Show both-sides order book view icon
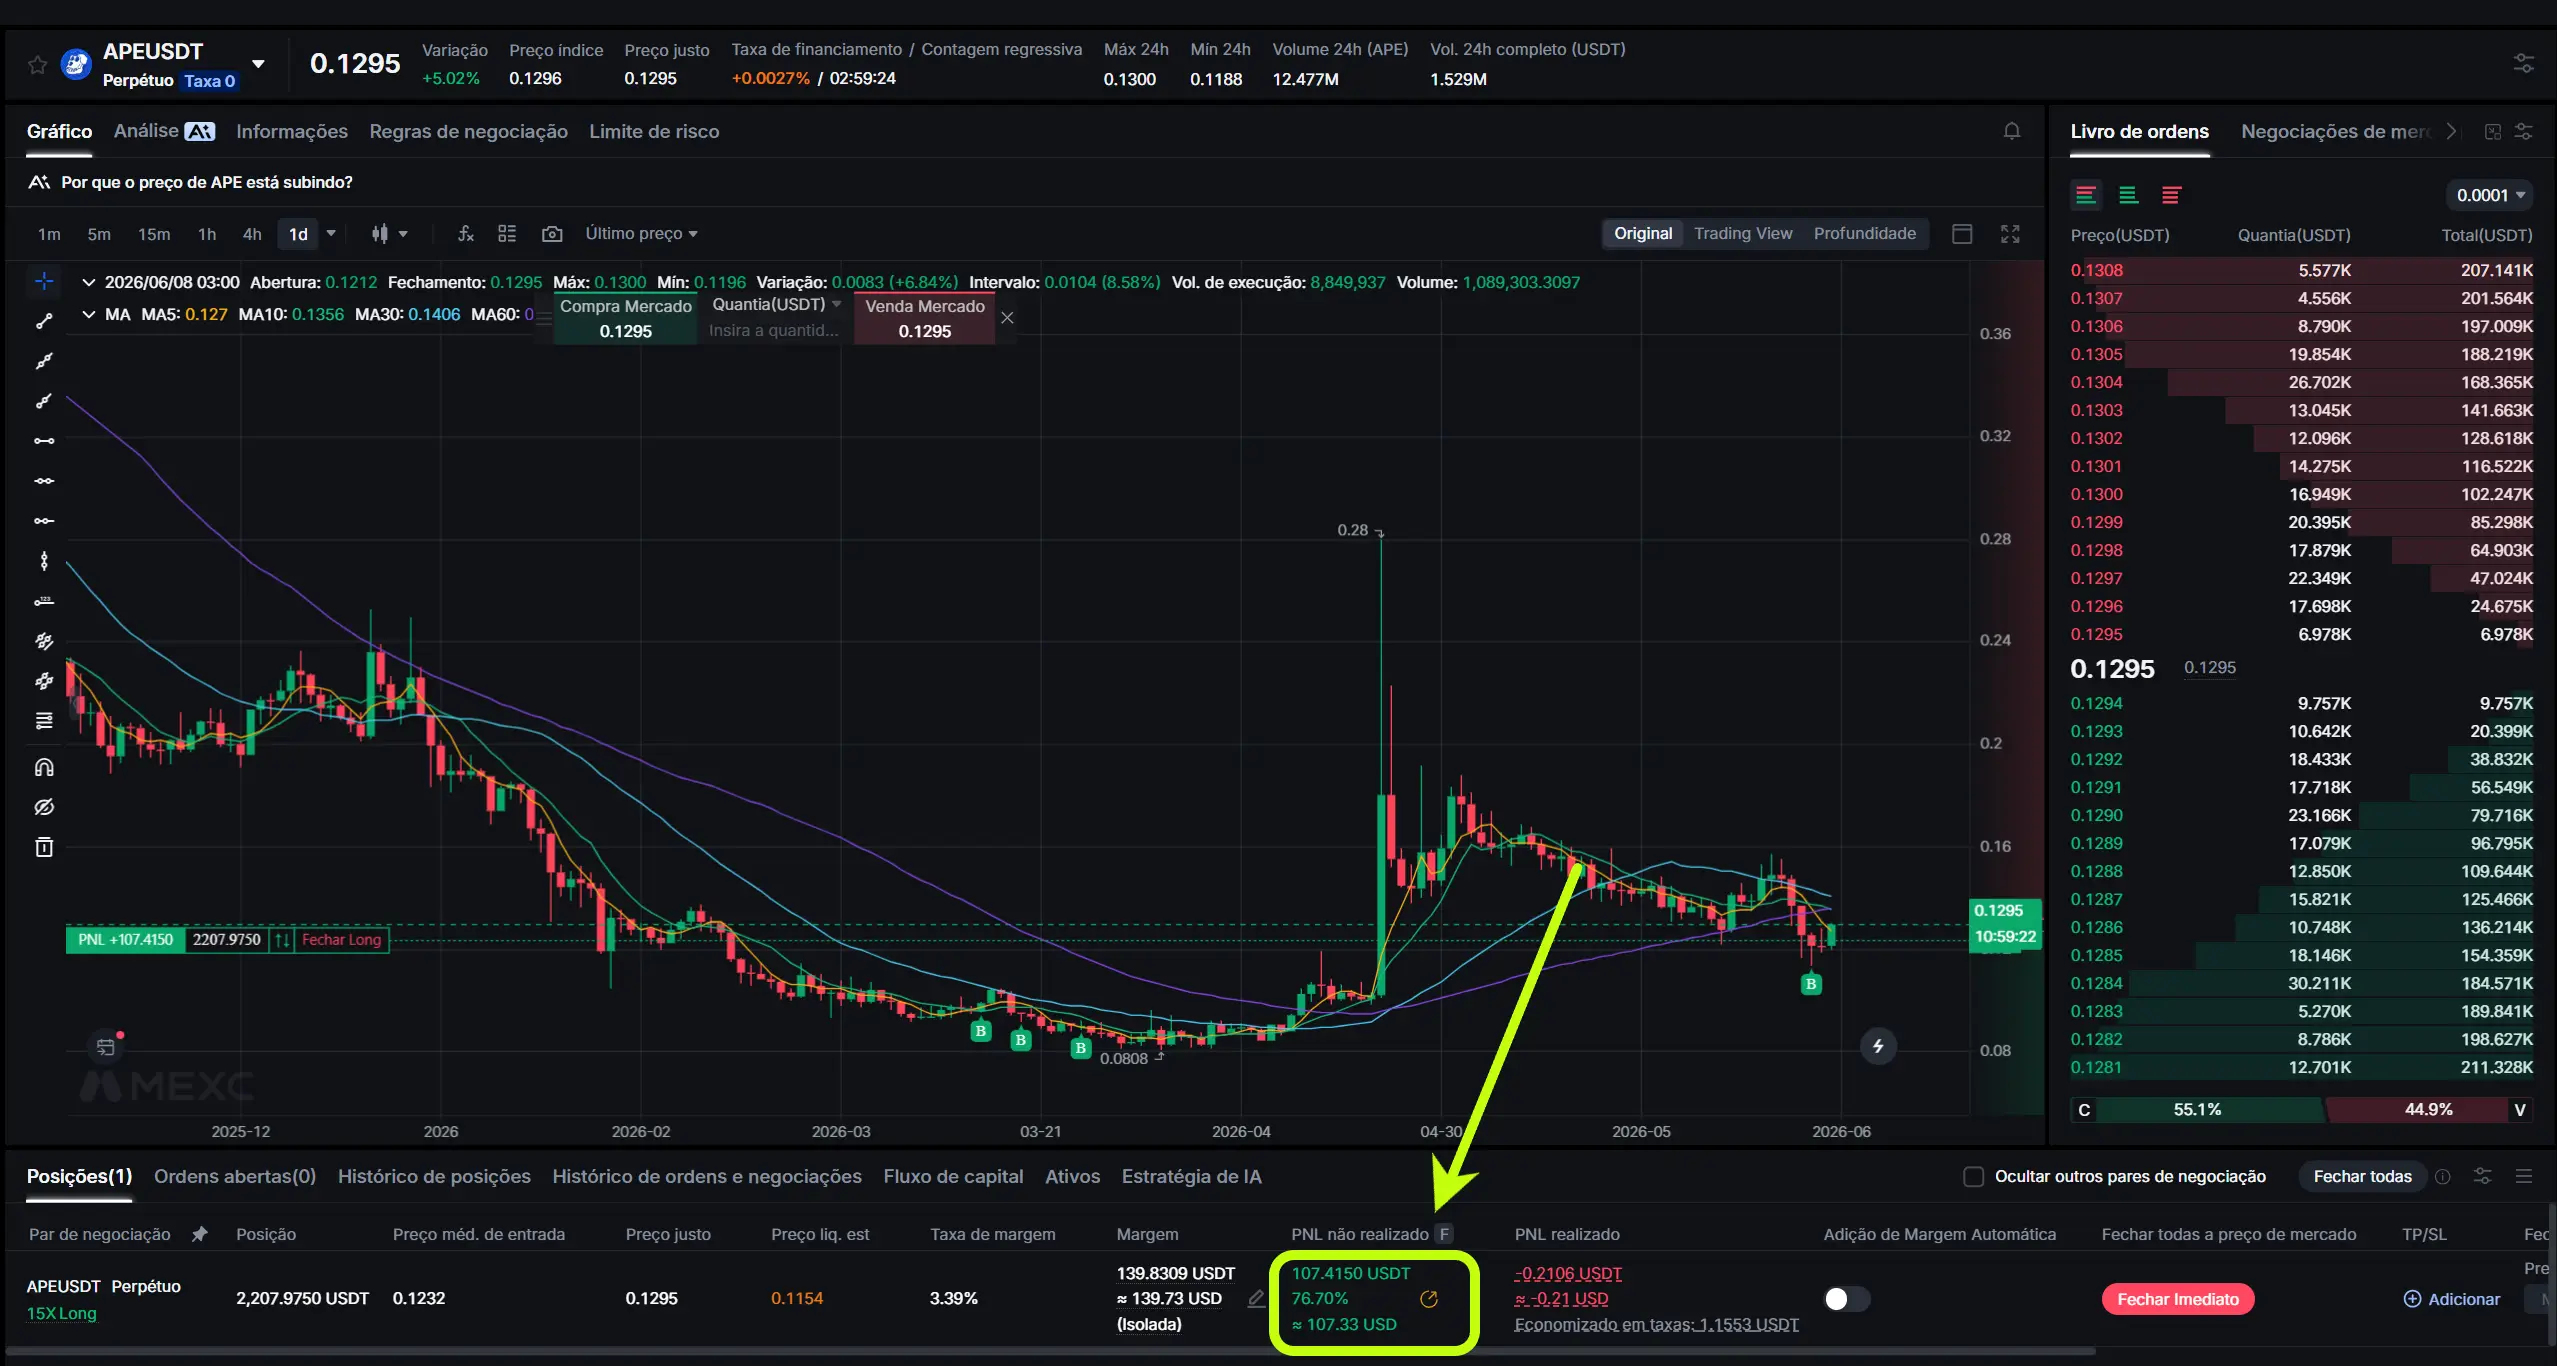Viewport: 2557px width, 1366px height. 2086,195
